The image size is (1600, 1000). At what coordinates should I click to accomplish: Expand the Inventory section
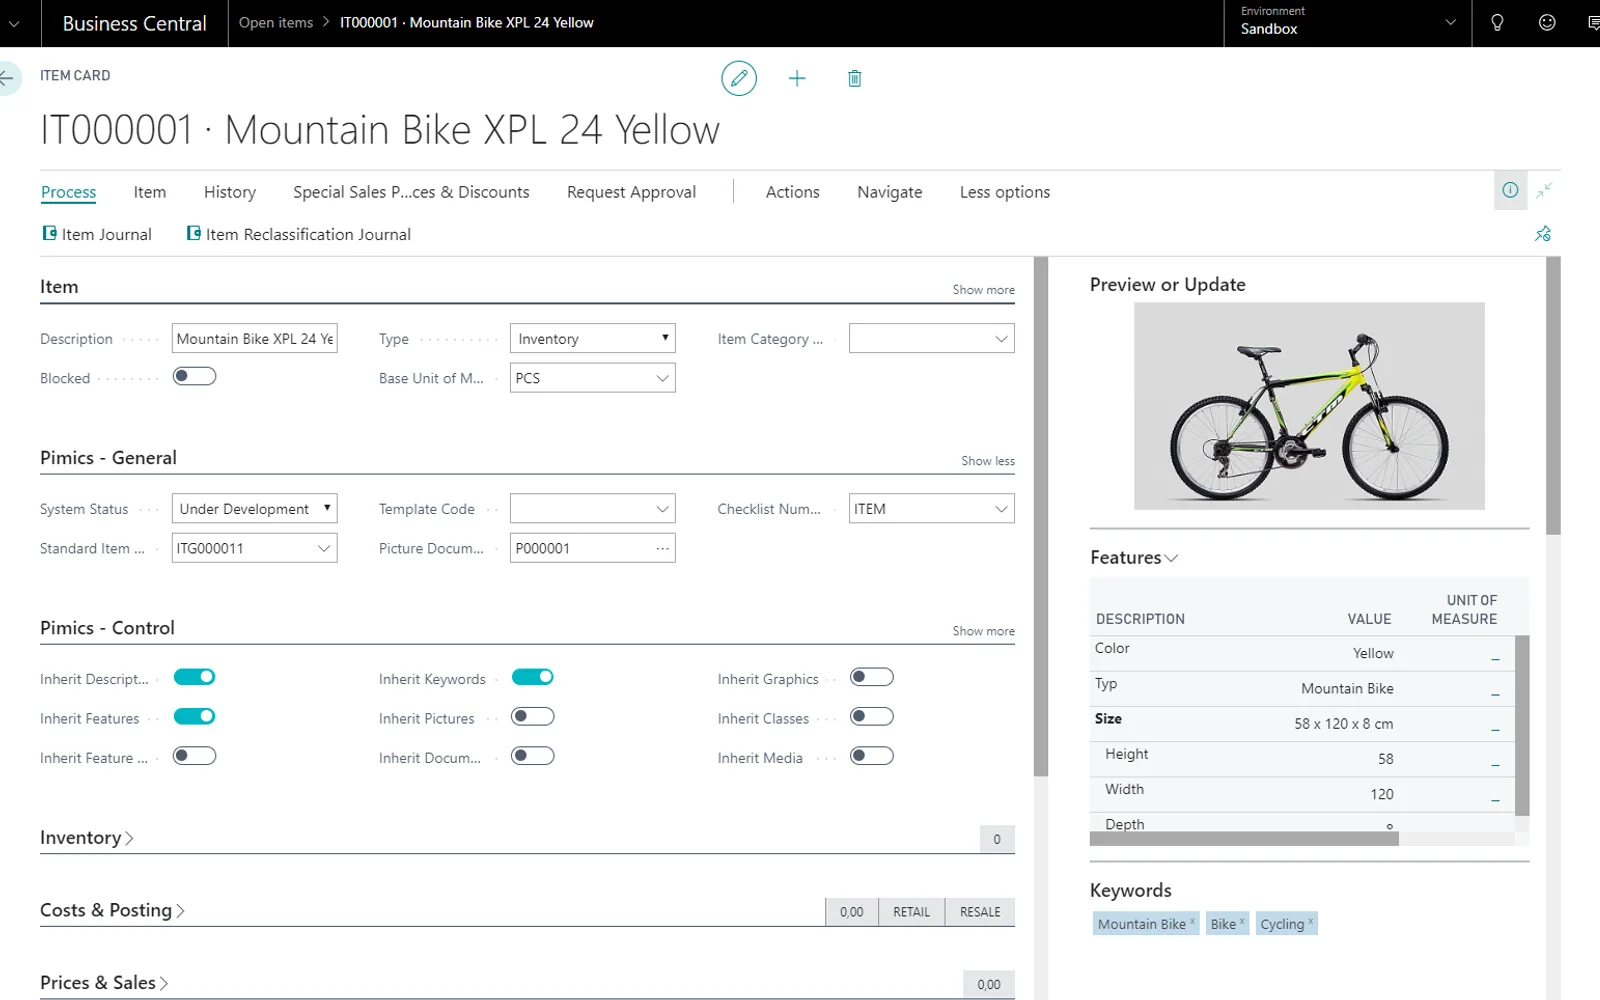[87, 838]
